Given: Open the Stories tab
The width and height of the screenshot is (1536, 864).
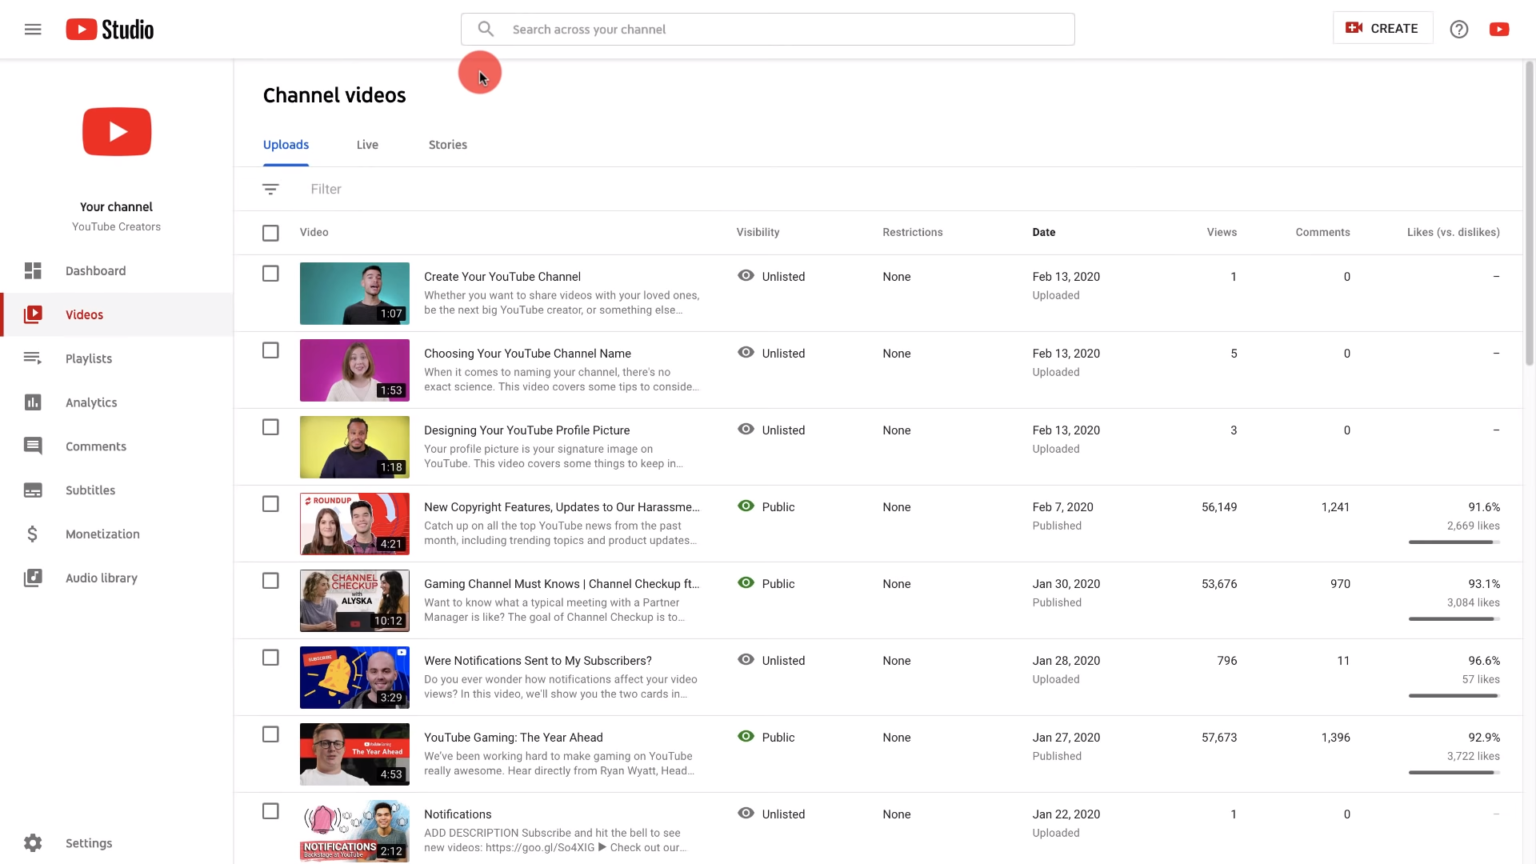Looking at the screenshot, I should click(447, 144).
